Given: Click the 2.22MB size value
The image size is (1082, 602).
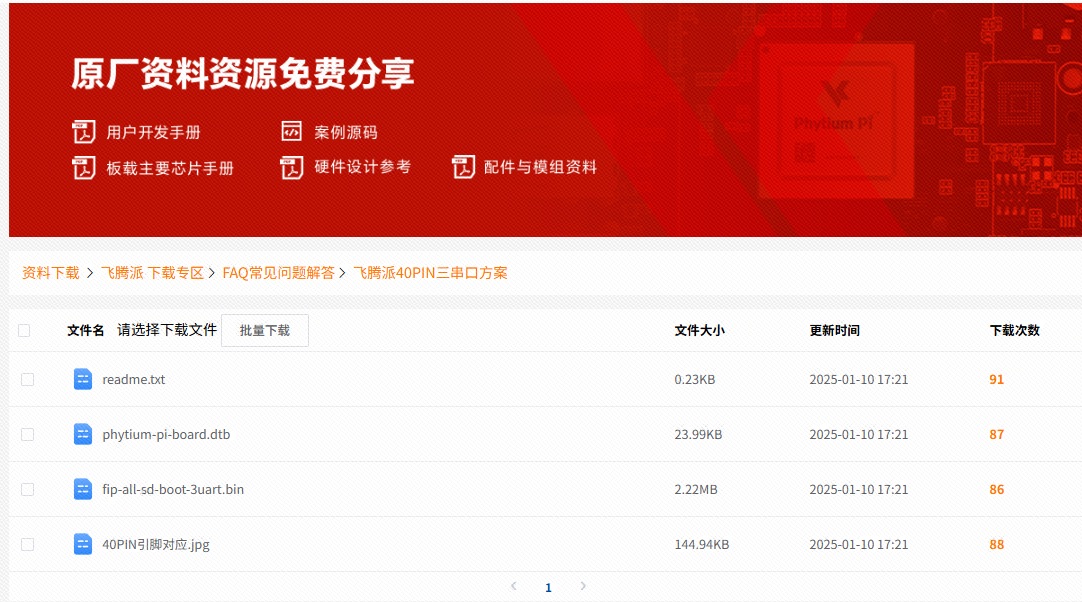Looking at the screenshot, I should (x=696, y=489).
